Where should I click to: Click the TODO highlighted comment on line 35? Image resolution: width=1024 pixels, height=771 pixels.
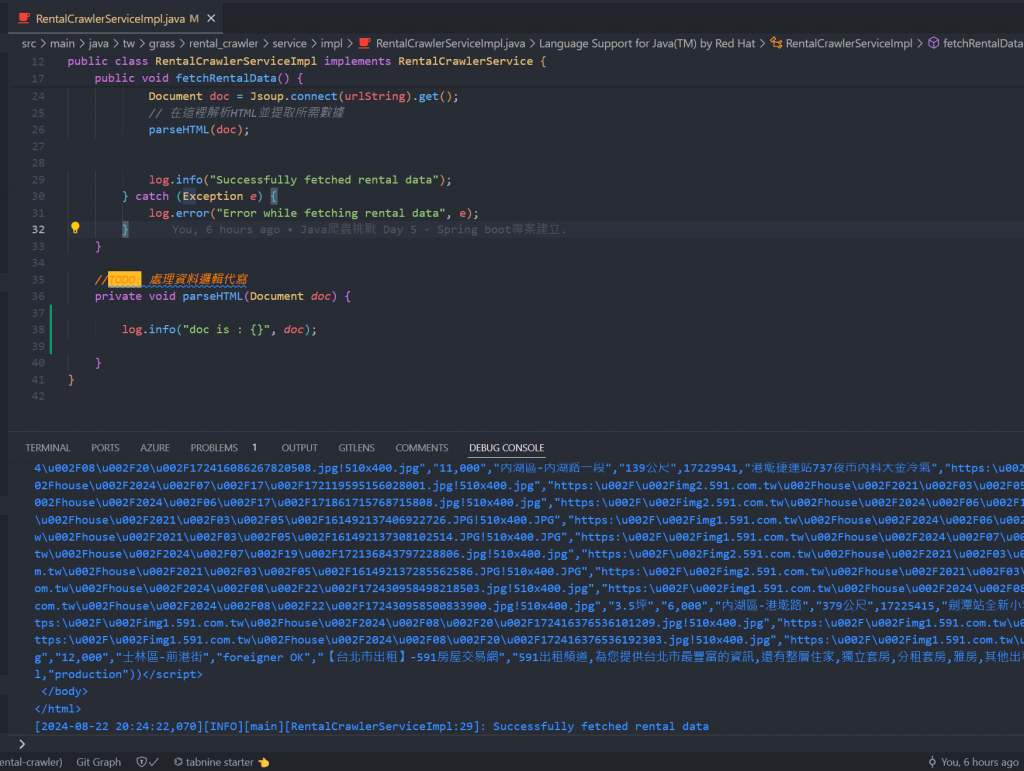[125, 279]
